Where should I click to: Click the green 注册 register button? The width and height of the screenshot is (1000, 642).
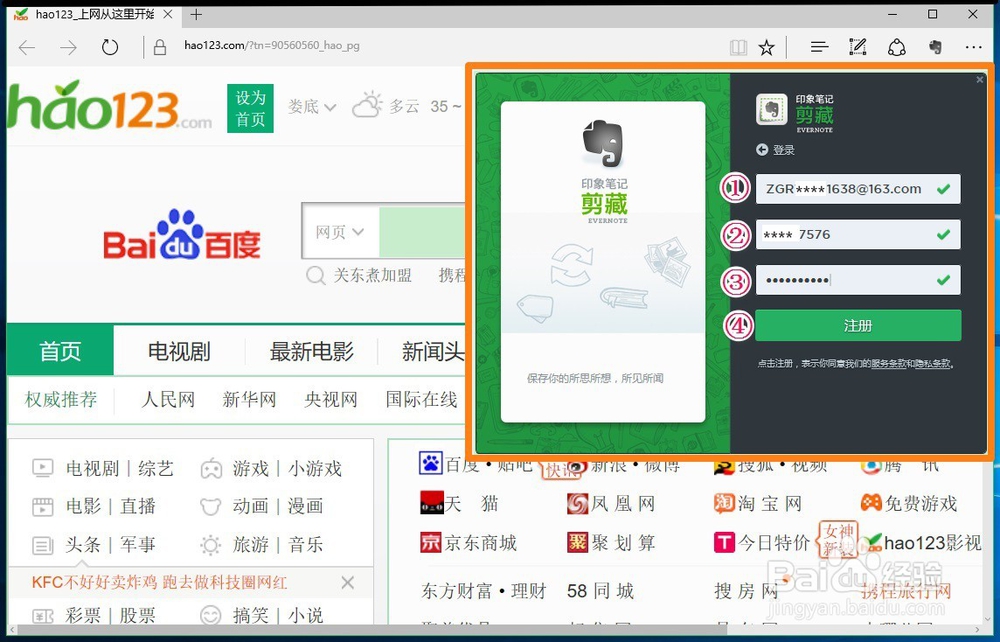(x=858, y=326)
